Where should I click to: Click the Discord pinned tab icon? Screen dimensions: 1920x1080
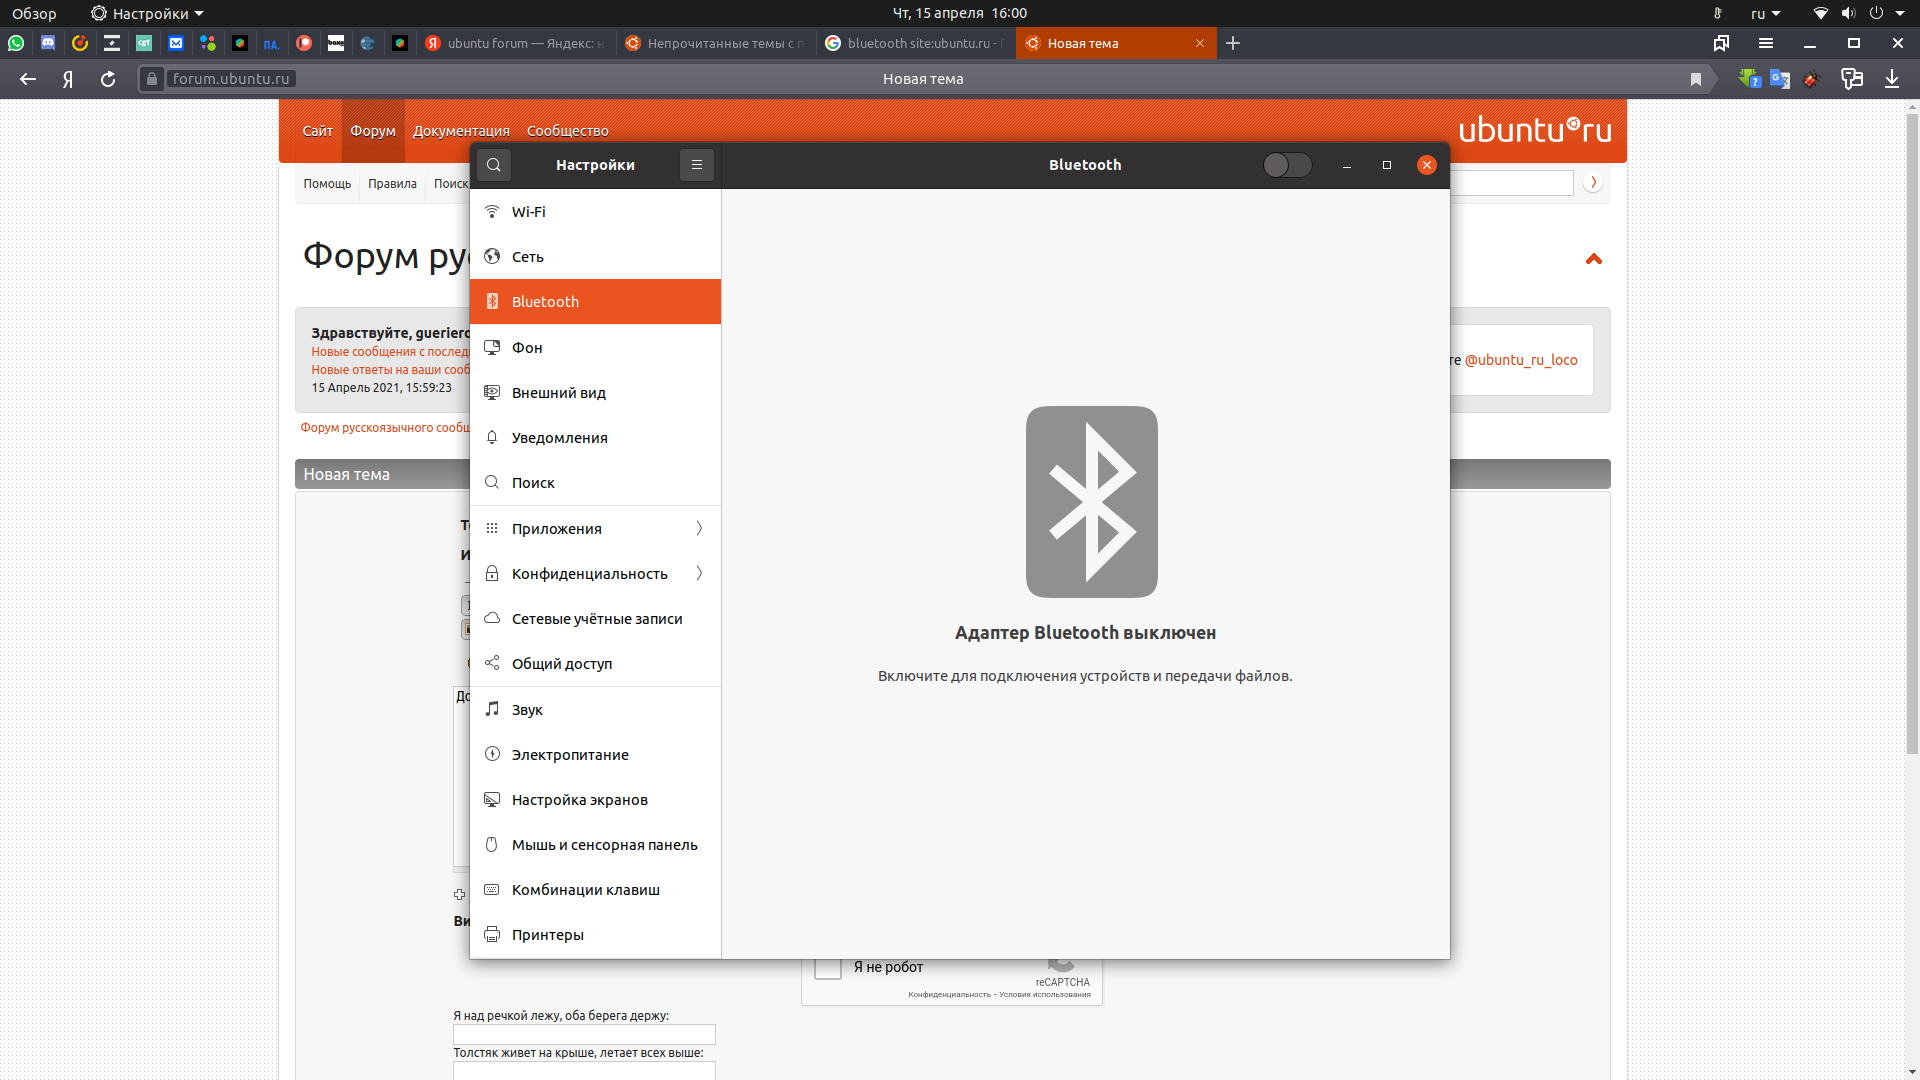tap(48, 43)
